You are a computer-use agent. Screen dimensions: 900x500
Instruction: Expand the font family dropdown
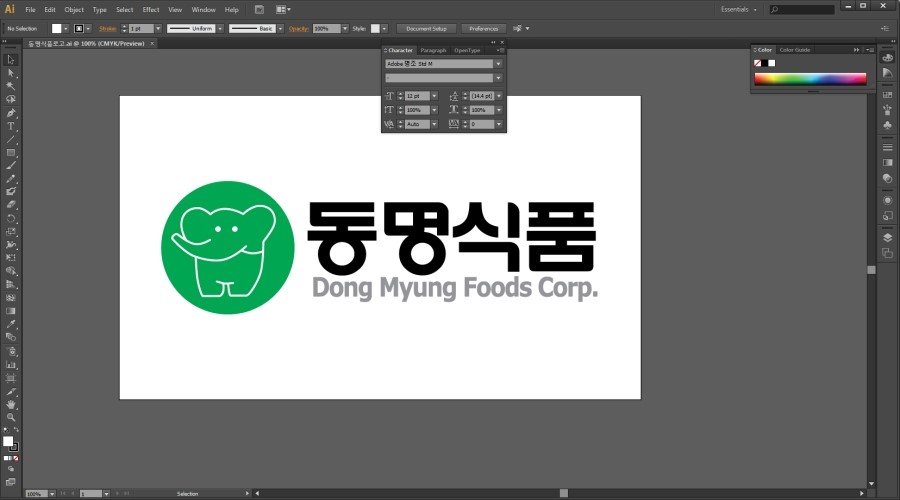tap(498, 63)
